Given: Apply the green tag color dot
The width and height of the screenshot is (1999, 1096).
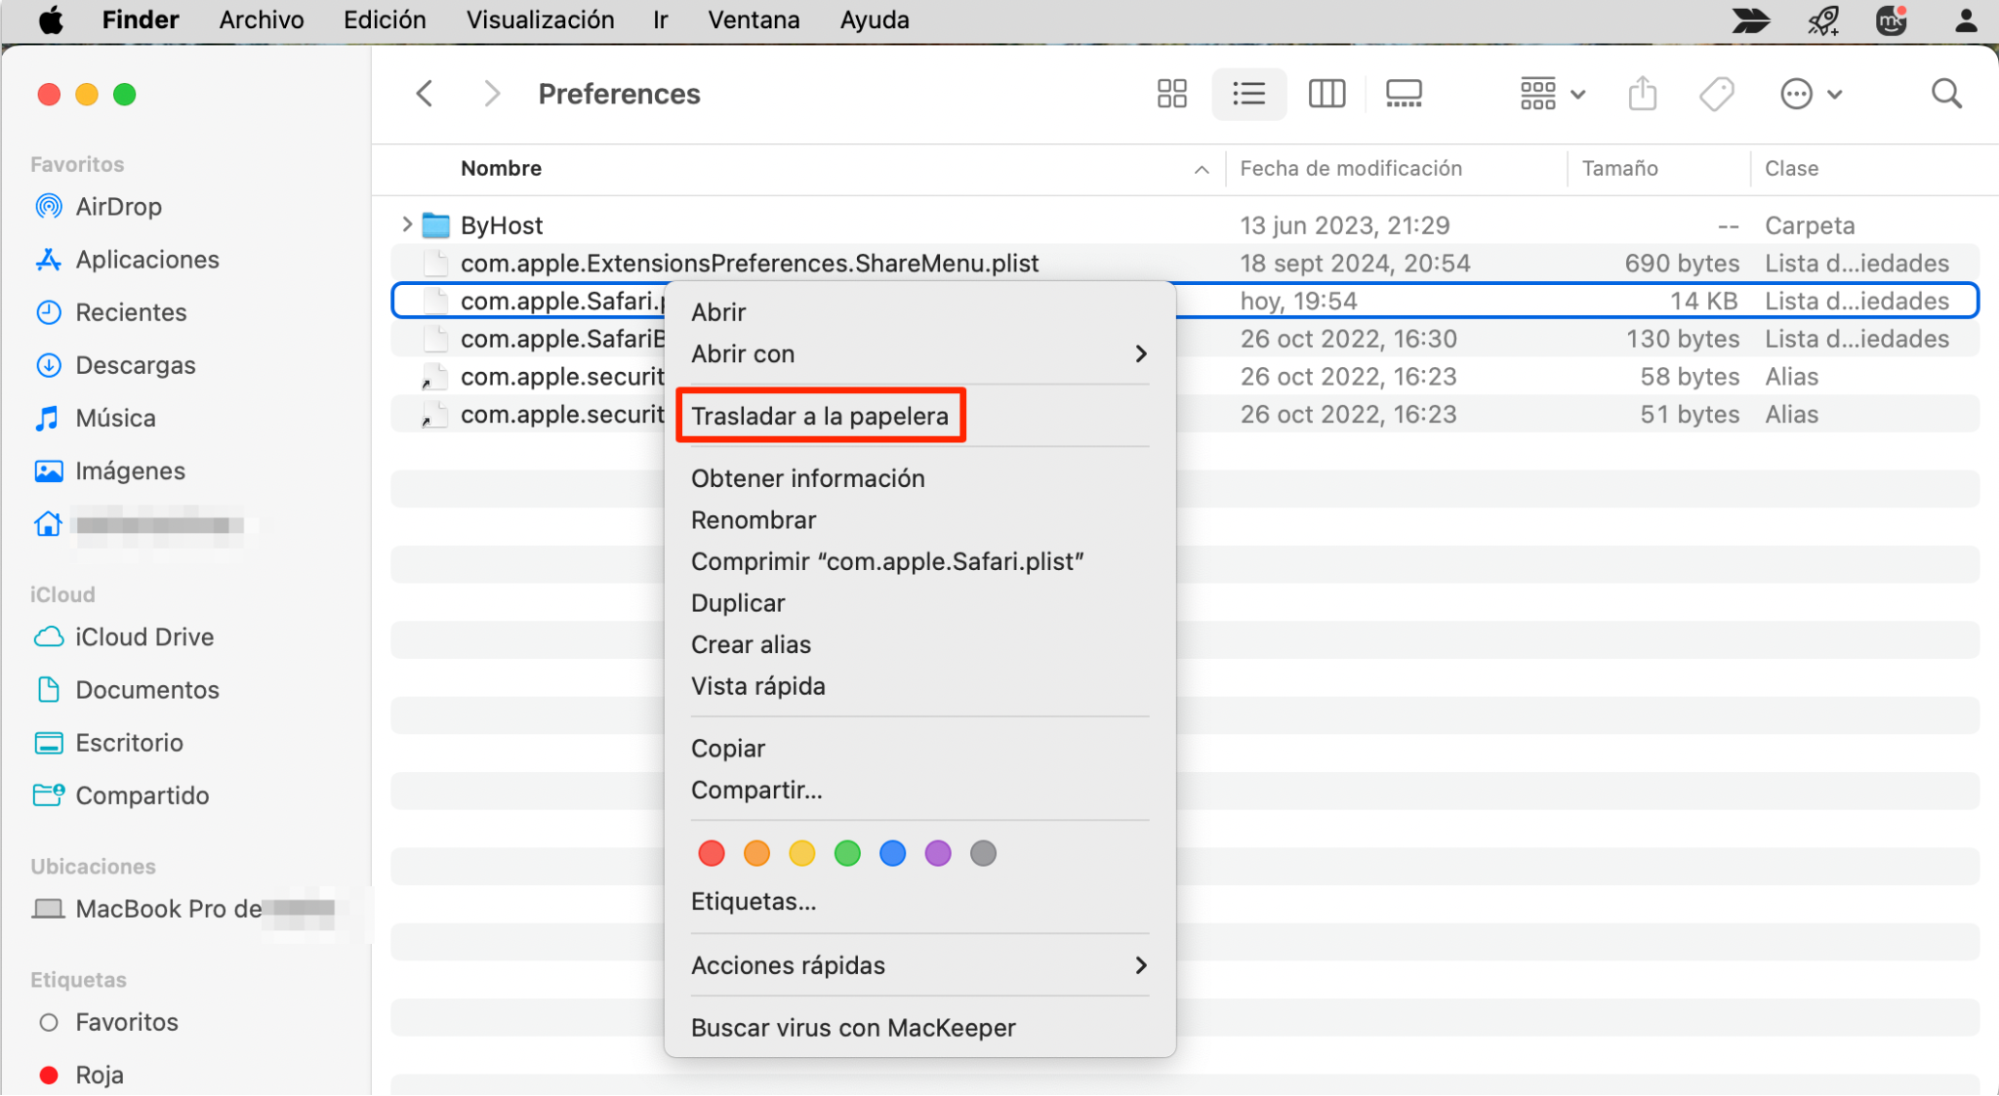Looking at the screenshot, I should (847, 854).
